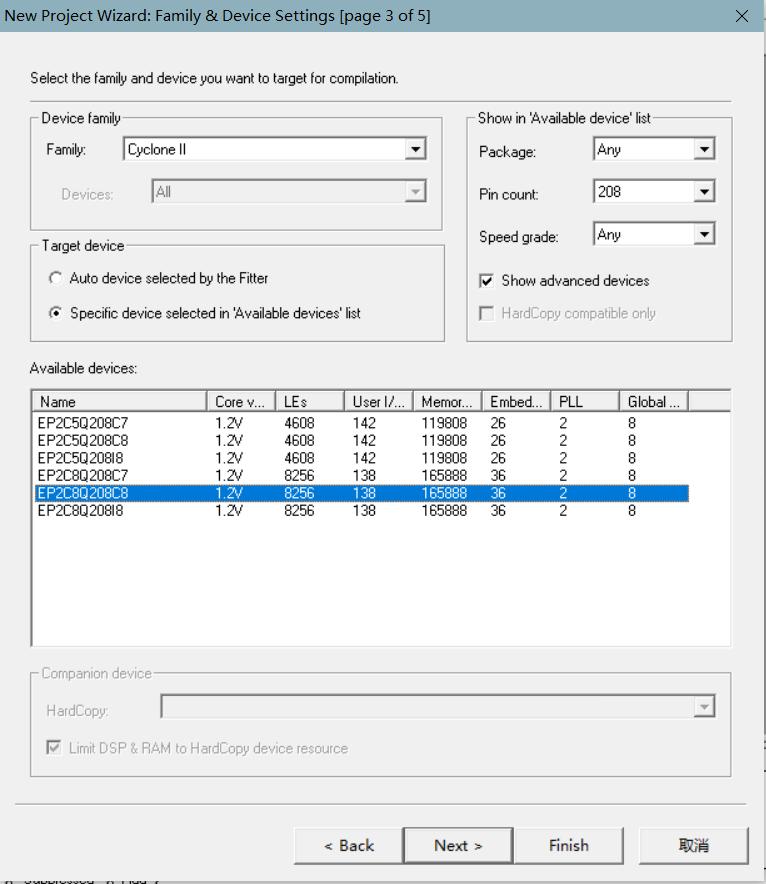The image size is (766, 884).
Task: Sort by the Embedded column header
Action: click(516, 401)
